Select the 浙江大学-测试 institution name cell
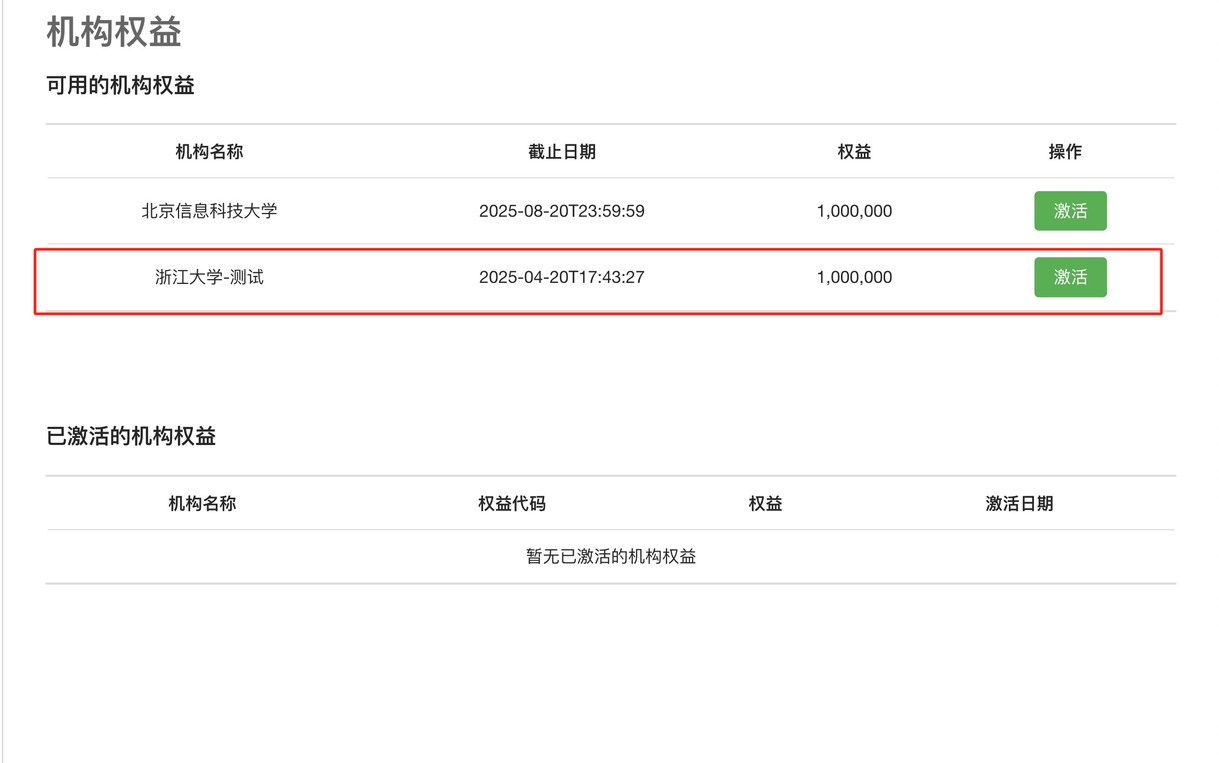The image size is (1219, 763). (209, 277)
